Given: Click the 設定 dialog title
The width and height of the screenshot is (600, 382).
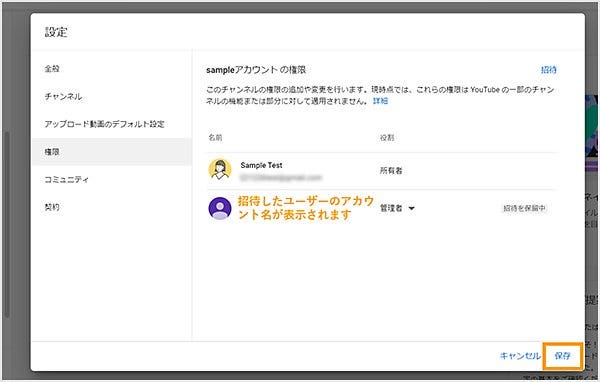Looking at the screenshot, I should tap(56, 32).
